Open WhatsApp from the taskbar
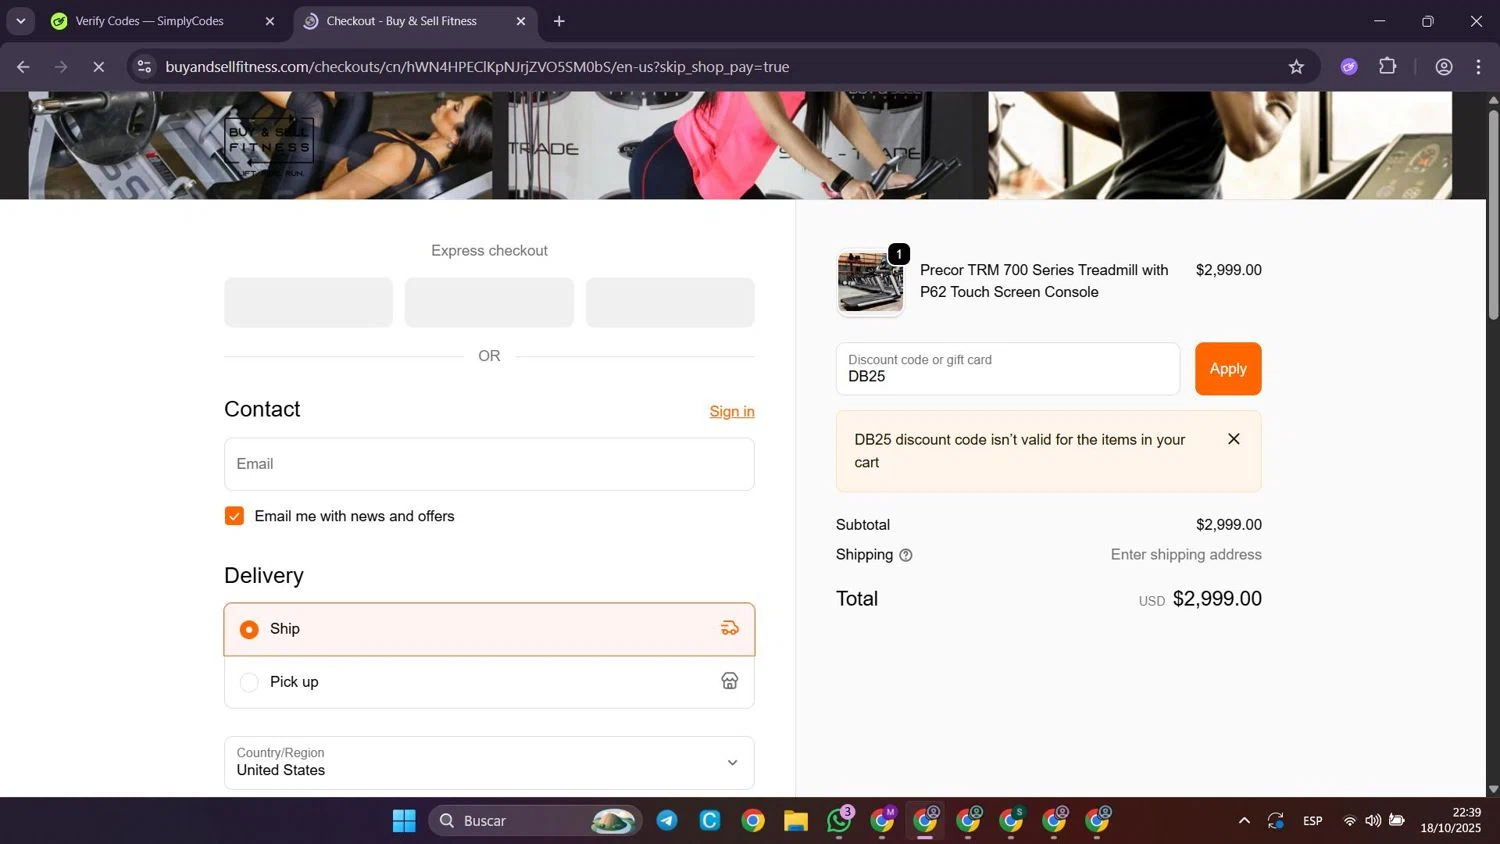Viewport: 1500px width, 844px height. (x=839, y=821)
